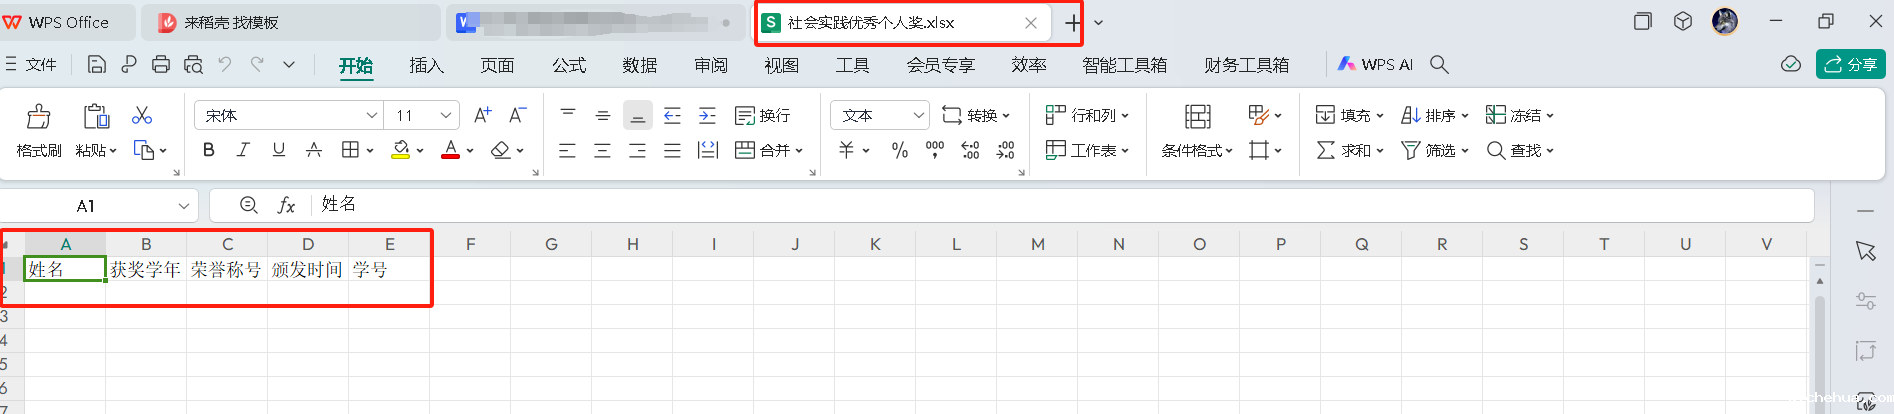Viewport: 1894px width, 414px height.
Task: Click the Format Painter (格式刷) icon
Action: pos(39,116)
